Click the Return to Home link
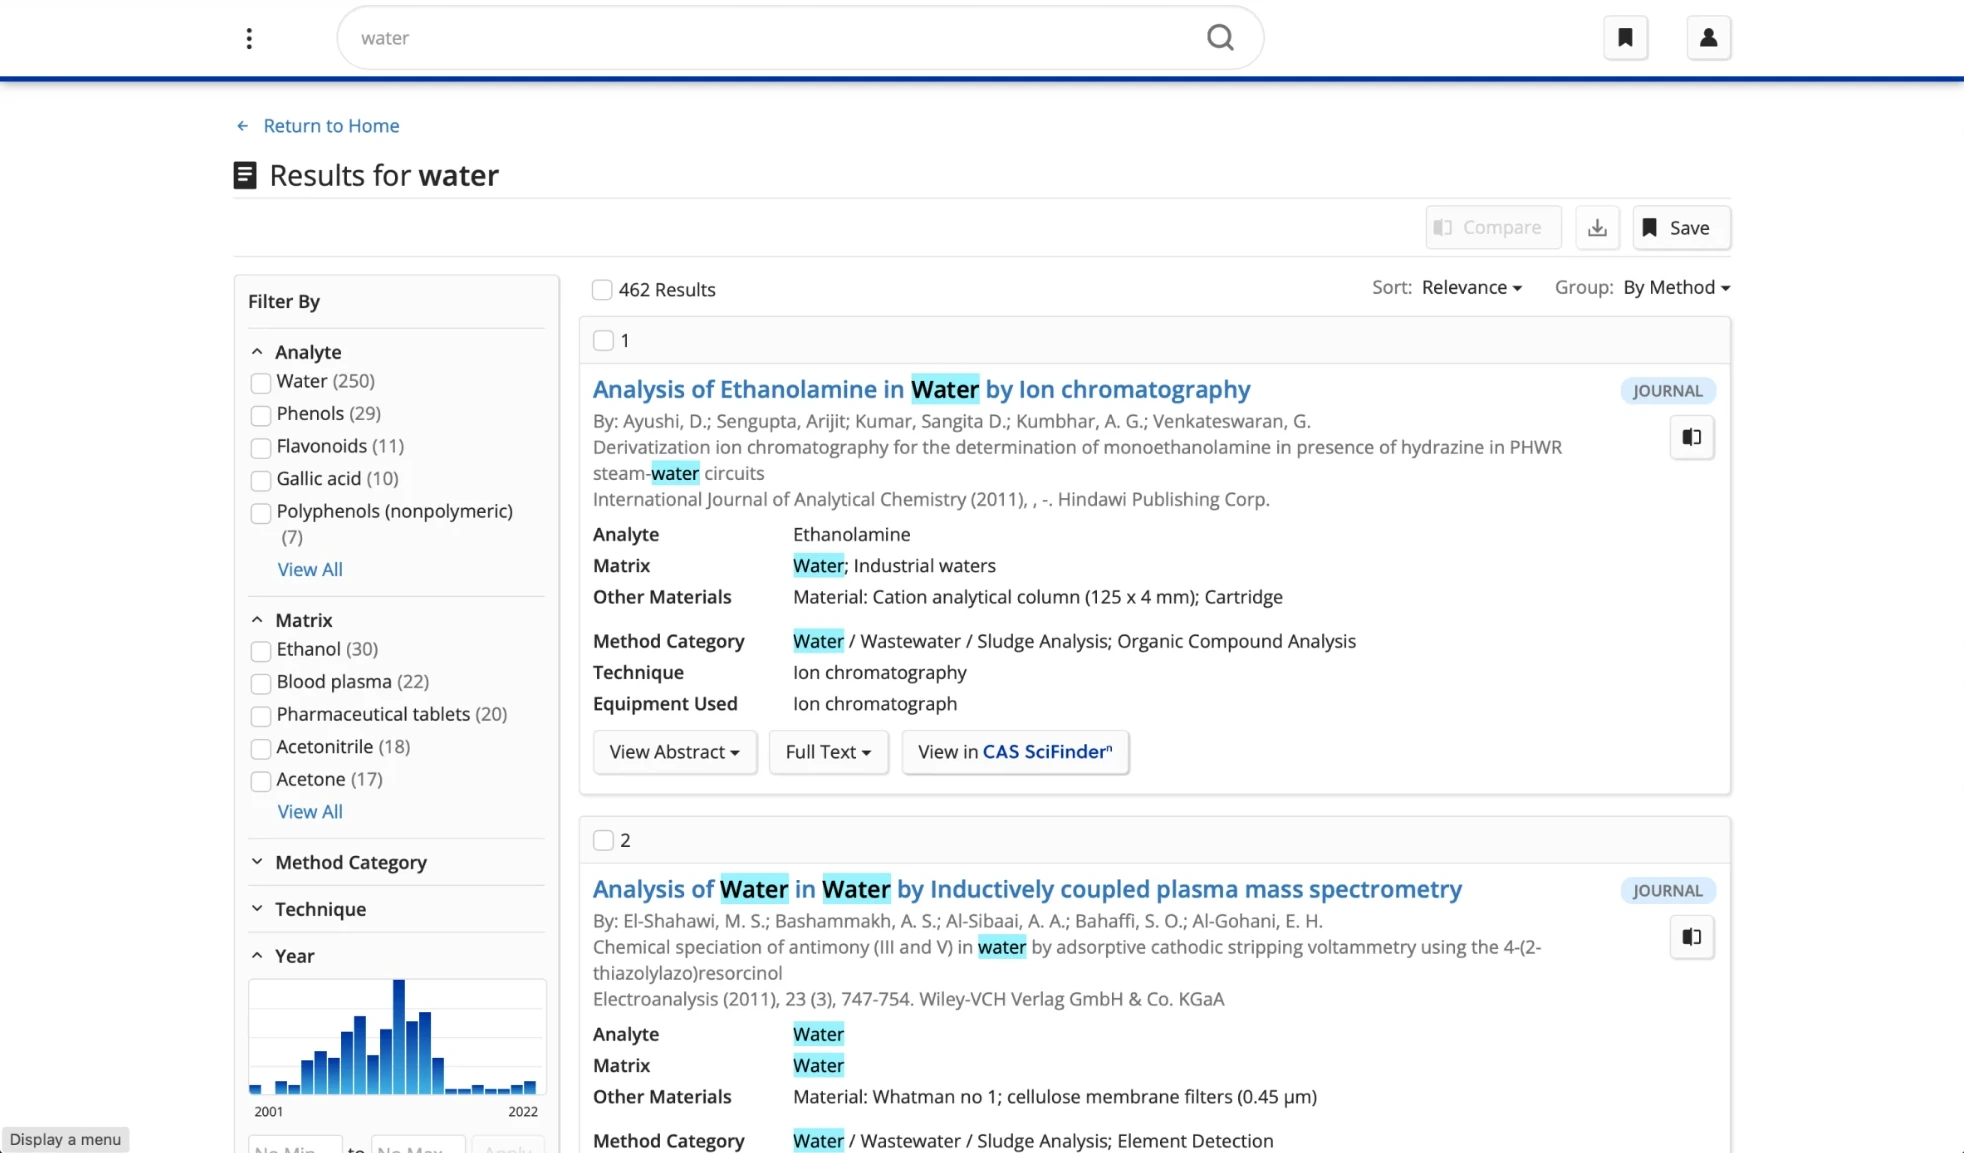This screenshot has width=1964, height=1153. pos(331,126)
